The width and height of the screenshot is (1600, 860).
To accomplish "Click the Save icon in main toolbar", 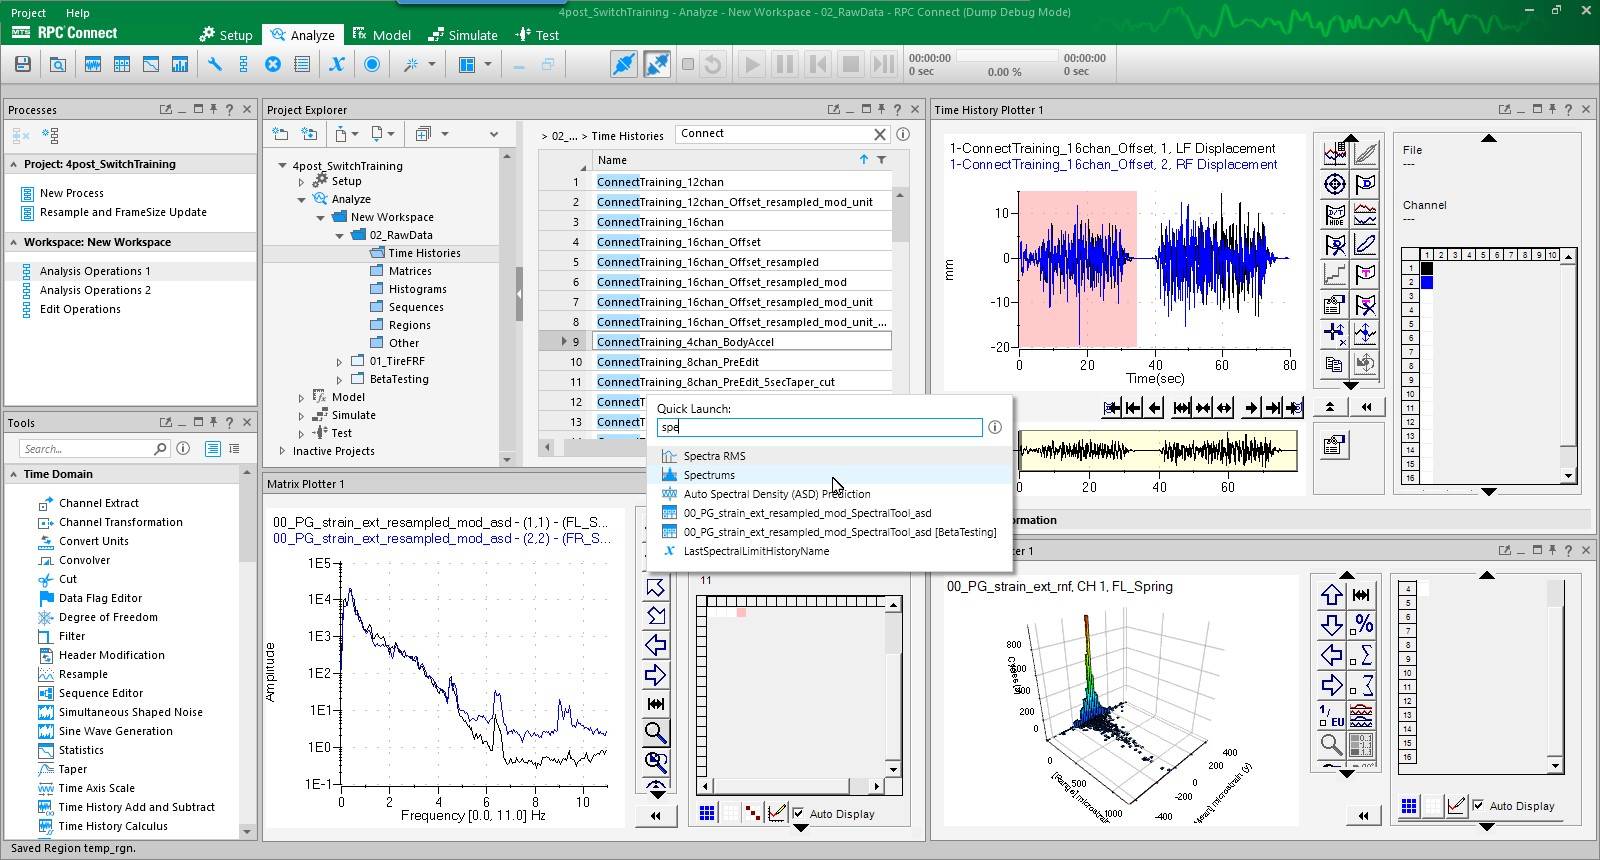I will 22,65.
